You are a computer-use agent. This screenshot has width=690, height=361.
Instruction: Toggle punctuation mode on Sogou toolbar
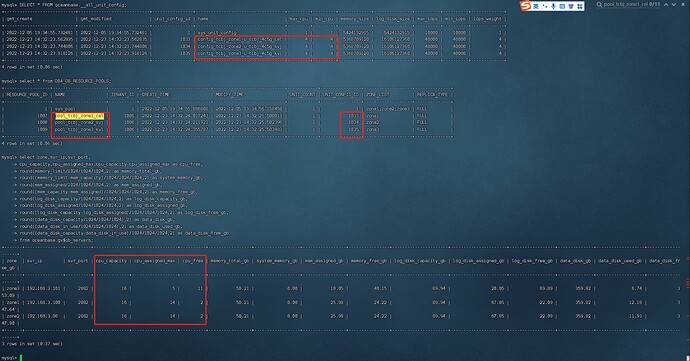(x=545, y=6)
